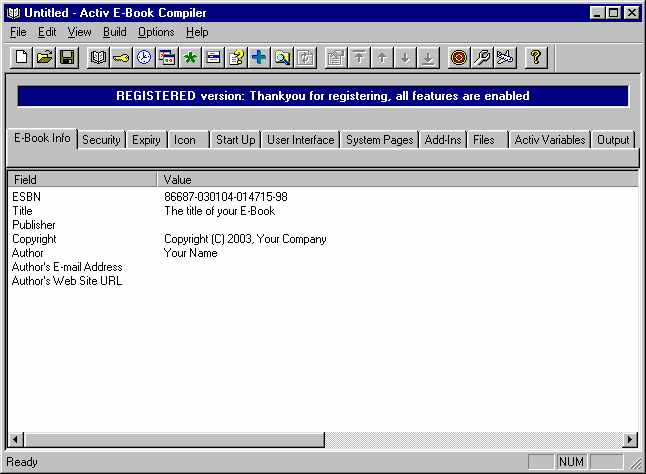Click the NUM status bar indicator
This screenshot has height=474, width=646.
571,462
